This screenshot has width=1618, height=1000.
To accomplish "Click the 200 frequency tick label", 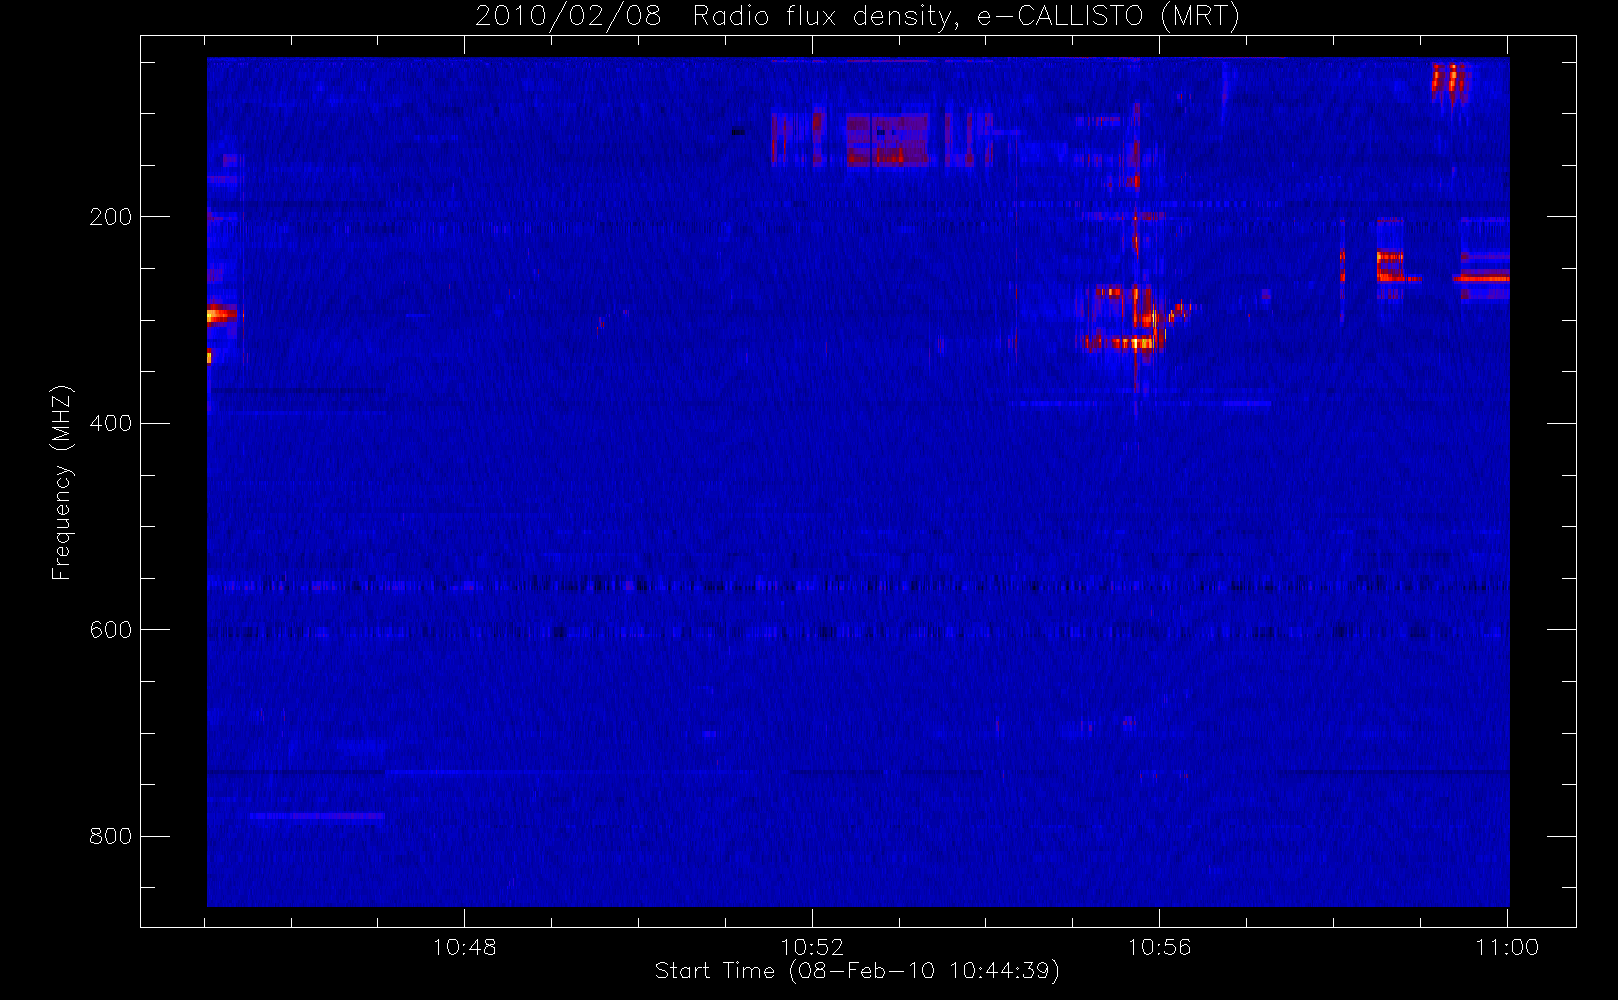I will pyautogui.click(x=110, y=217).
